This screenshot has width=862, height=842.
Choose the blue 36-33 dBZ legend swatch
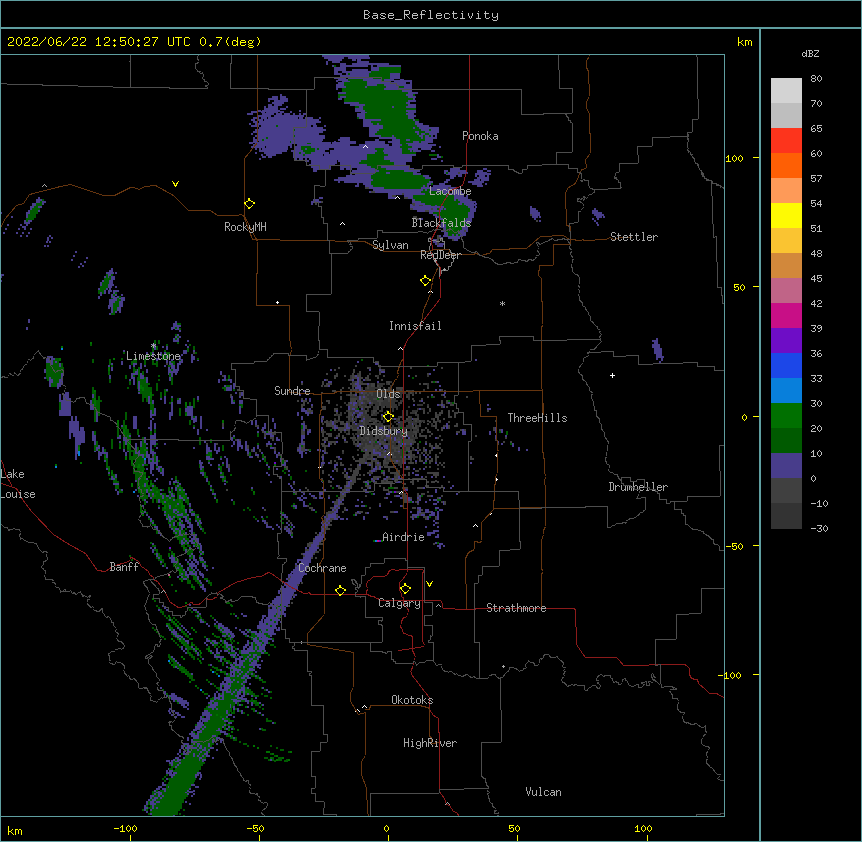coord(786,365)
